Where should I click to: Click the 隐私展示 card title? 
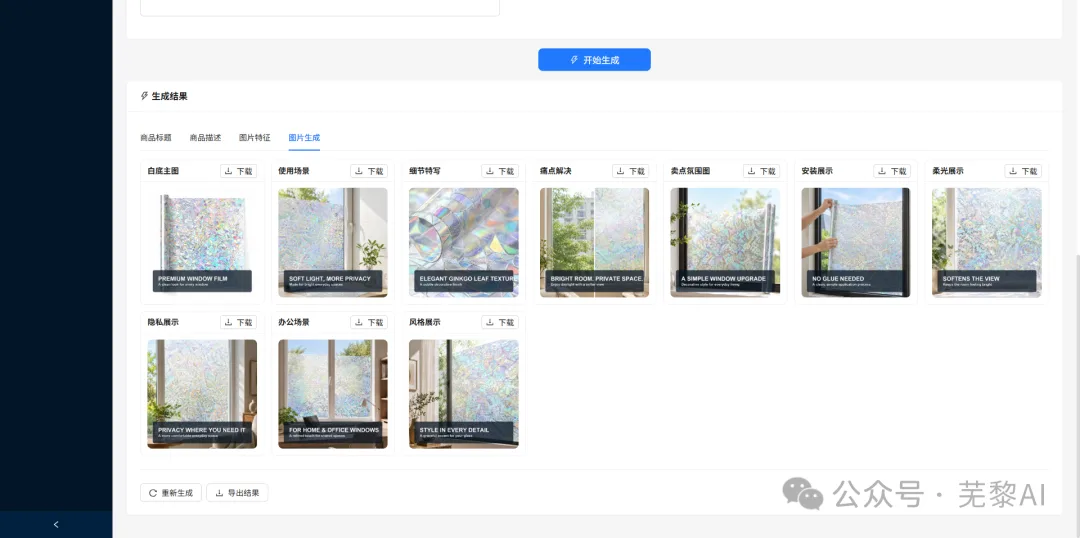click(x=163, y=322)
